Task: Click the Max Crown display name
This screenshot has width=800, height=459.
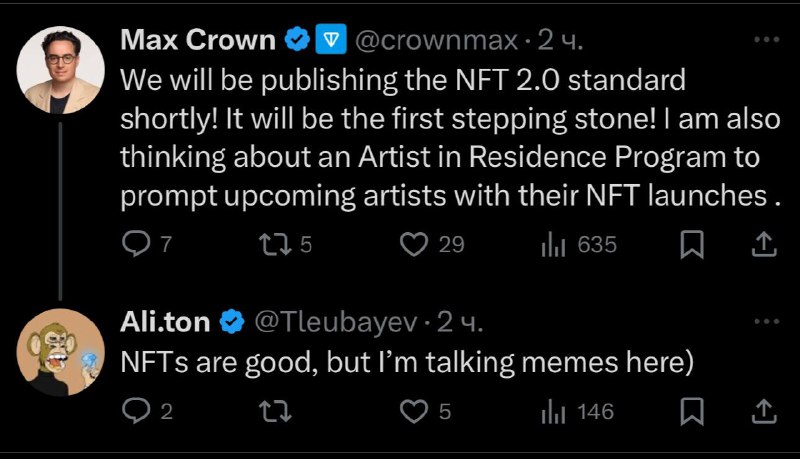Action: tap(198, 39)
